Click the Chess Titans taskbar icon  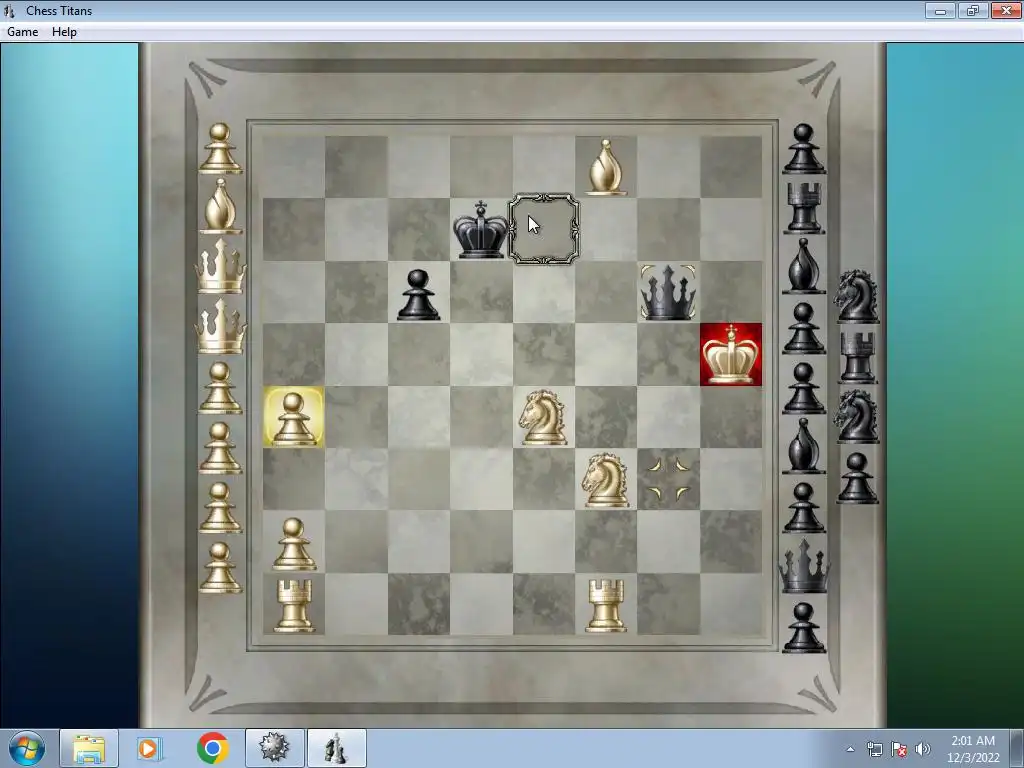(336, 748)
